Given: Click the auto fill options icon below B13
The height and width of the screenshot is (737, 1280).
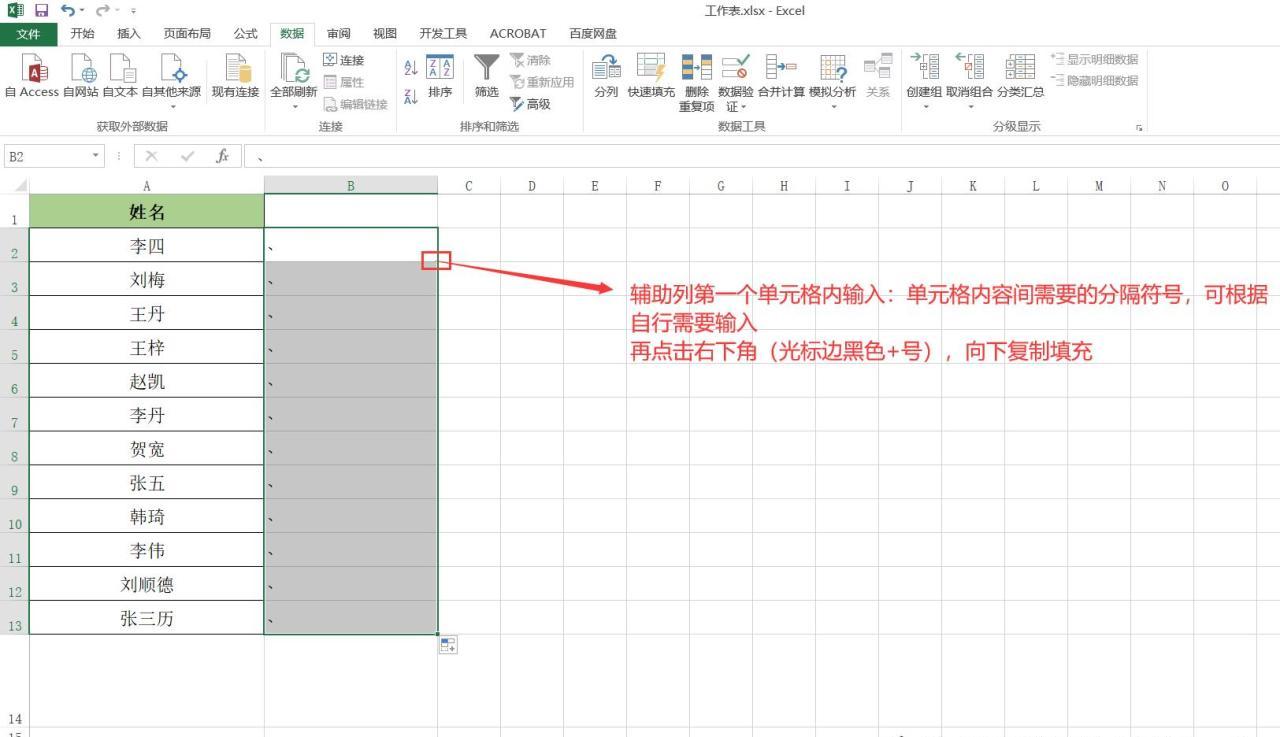Looking at the screenshot, I should pyautogui.click(x=448, y=645).
